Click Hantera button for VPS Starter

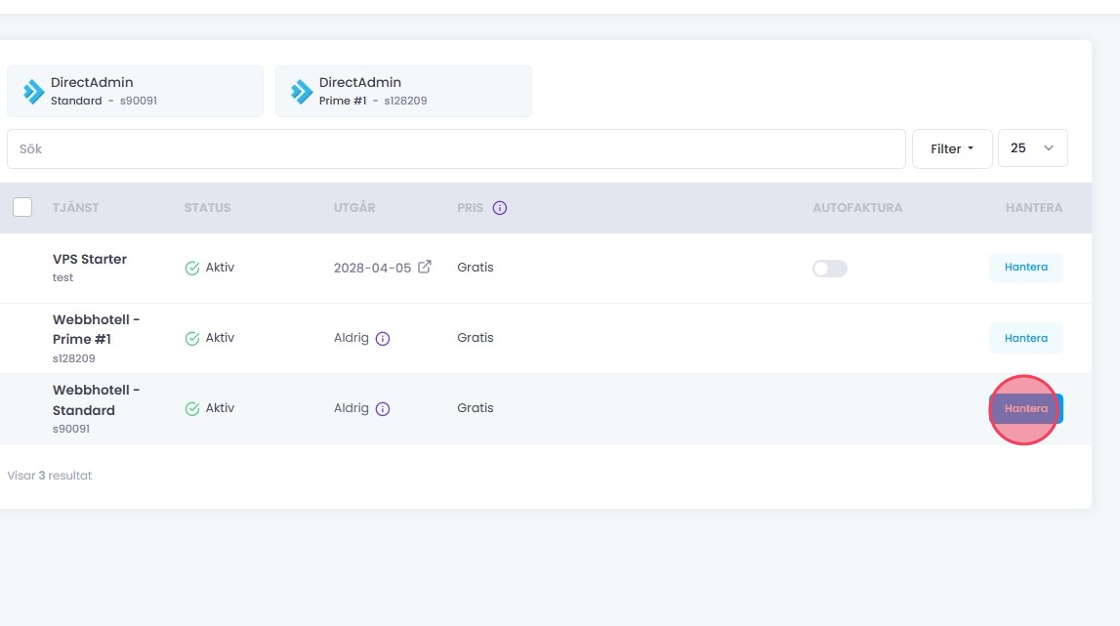click(1025, 268)
